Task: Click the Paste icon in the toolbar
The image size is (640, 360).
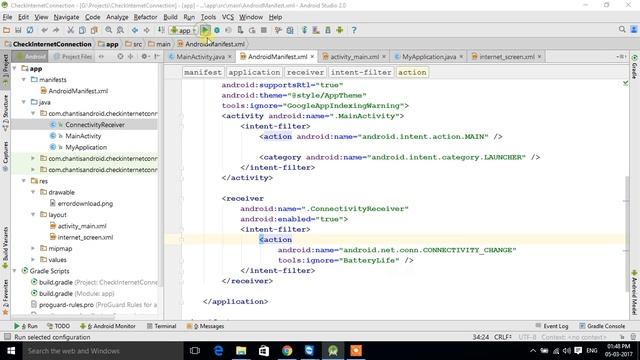Action: tap(94, 30)
